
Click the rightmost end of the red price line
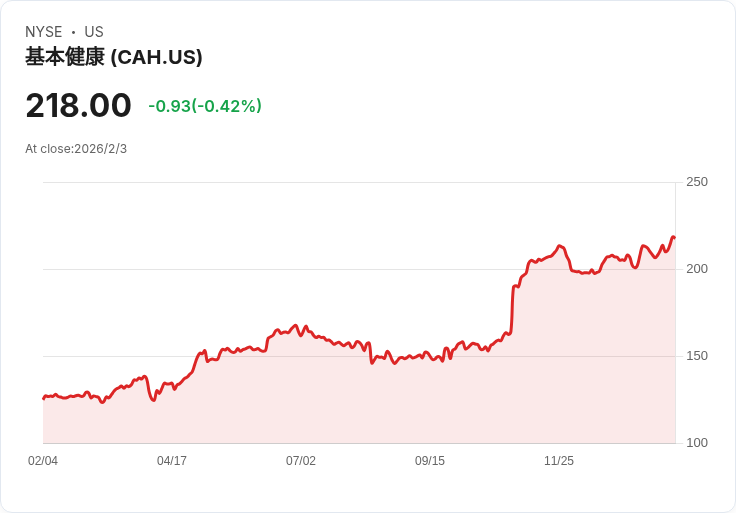pos(674,238)
